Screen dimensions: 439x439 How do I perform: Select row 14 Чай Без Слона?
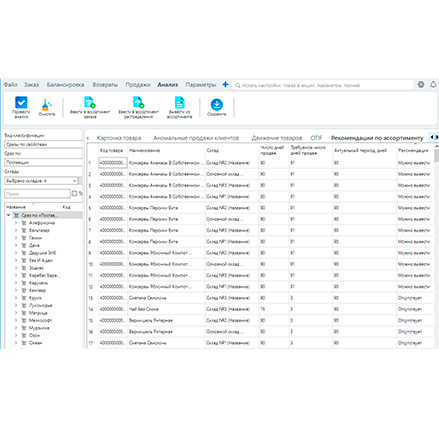pos(260,309)
